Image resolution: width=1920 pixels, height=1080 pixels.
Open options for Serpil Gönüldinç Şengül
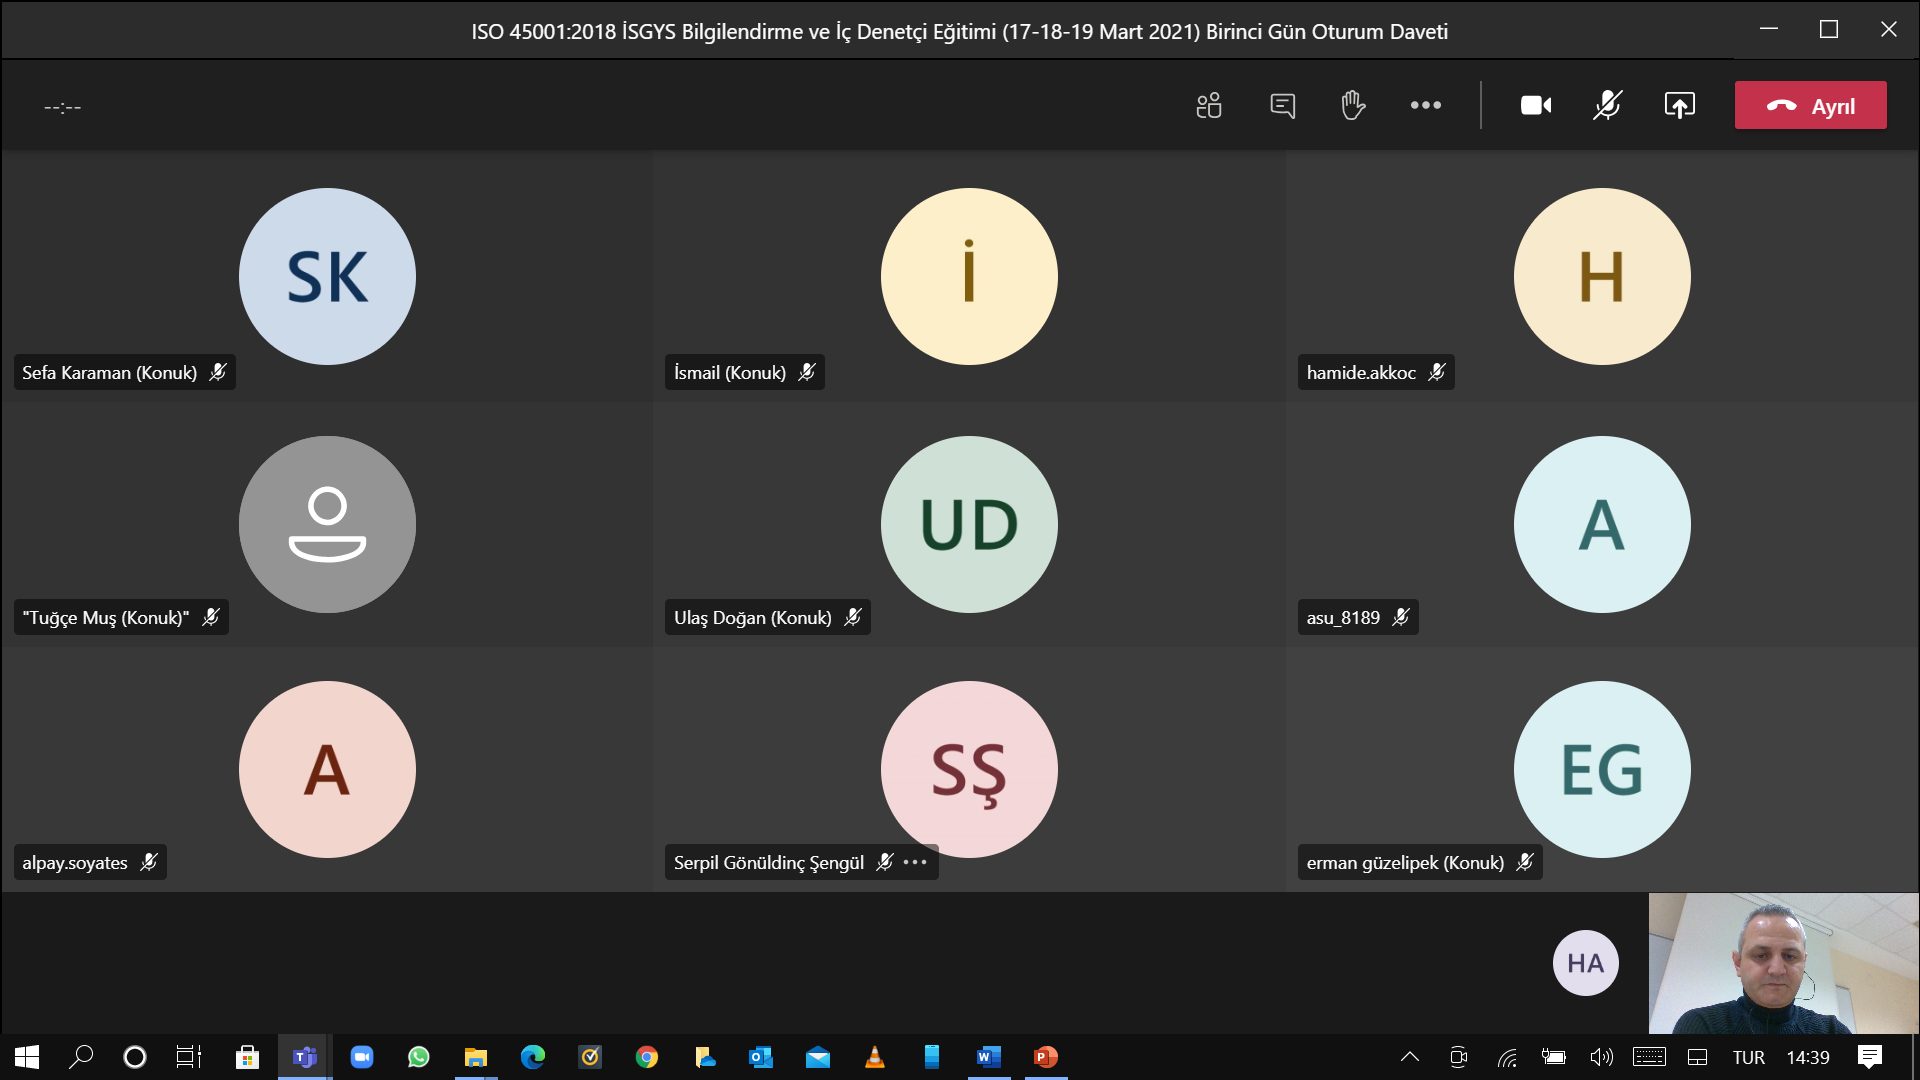[x=915, y=862]
